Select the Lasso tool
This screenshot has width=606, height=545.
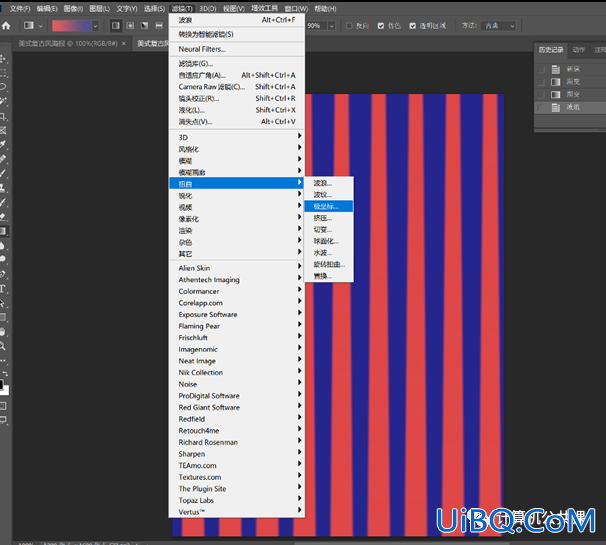point(3,87)
